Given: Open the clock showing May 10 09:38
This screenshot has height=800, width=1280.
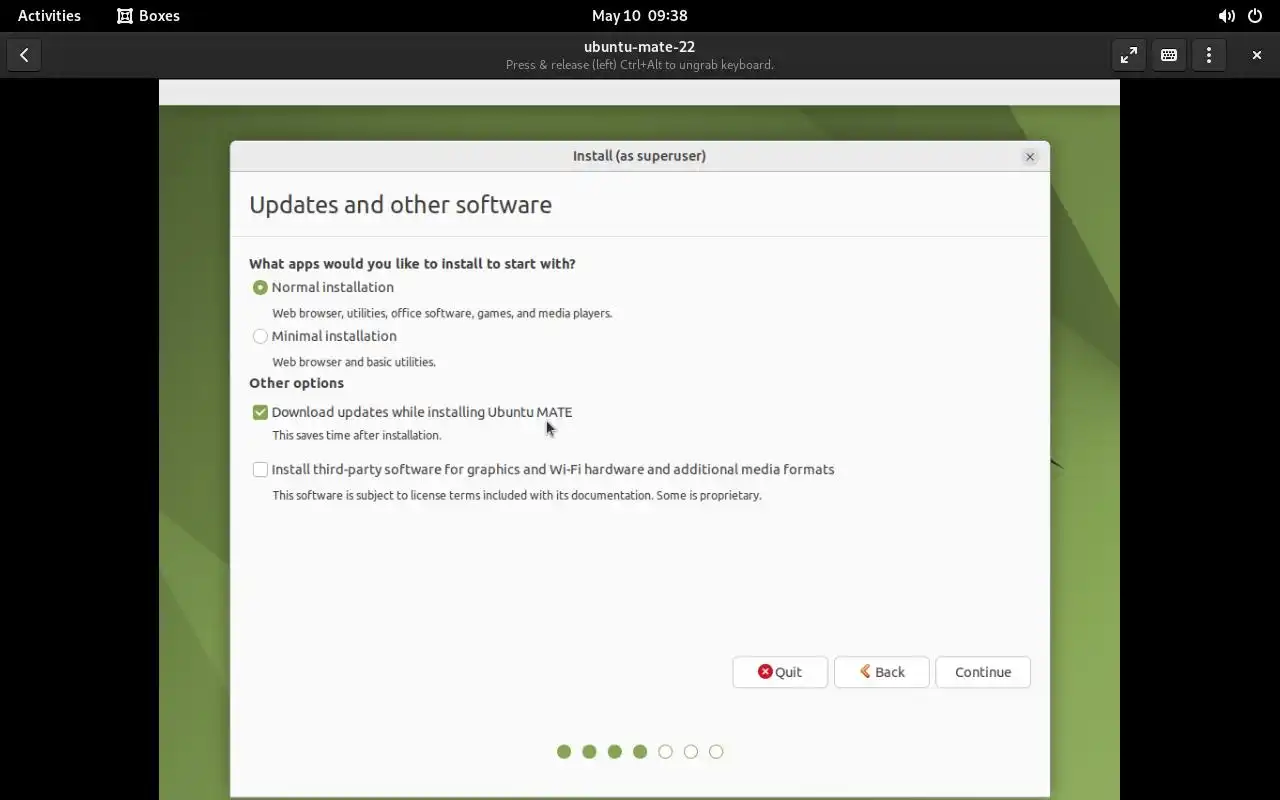Looking at the screenshot, I should click(640, 16).
